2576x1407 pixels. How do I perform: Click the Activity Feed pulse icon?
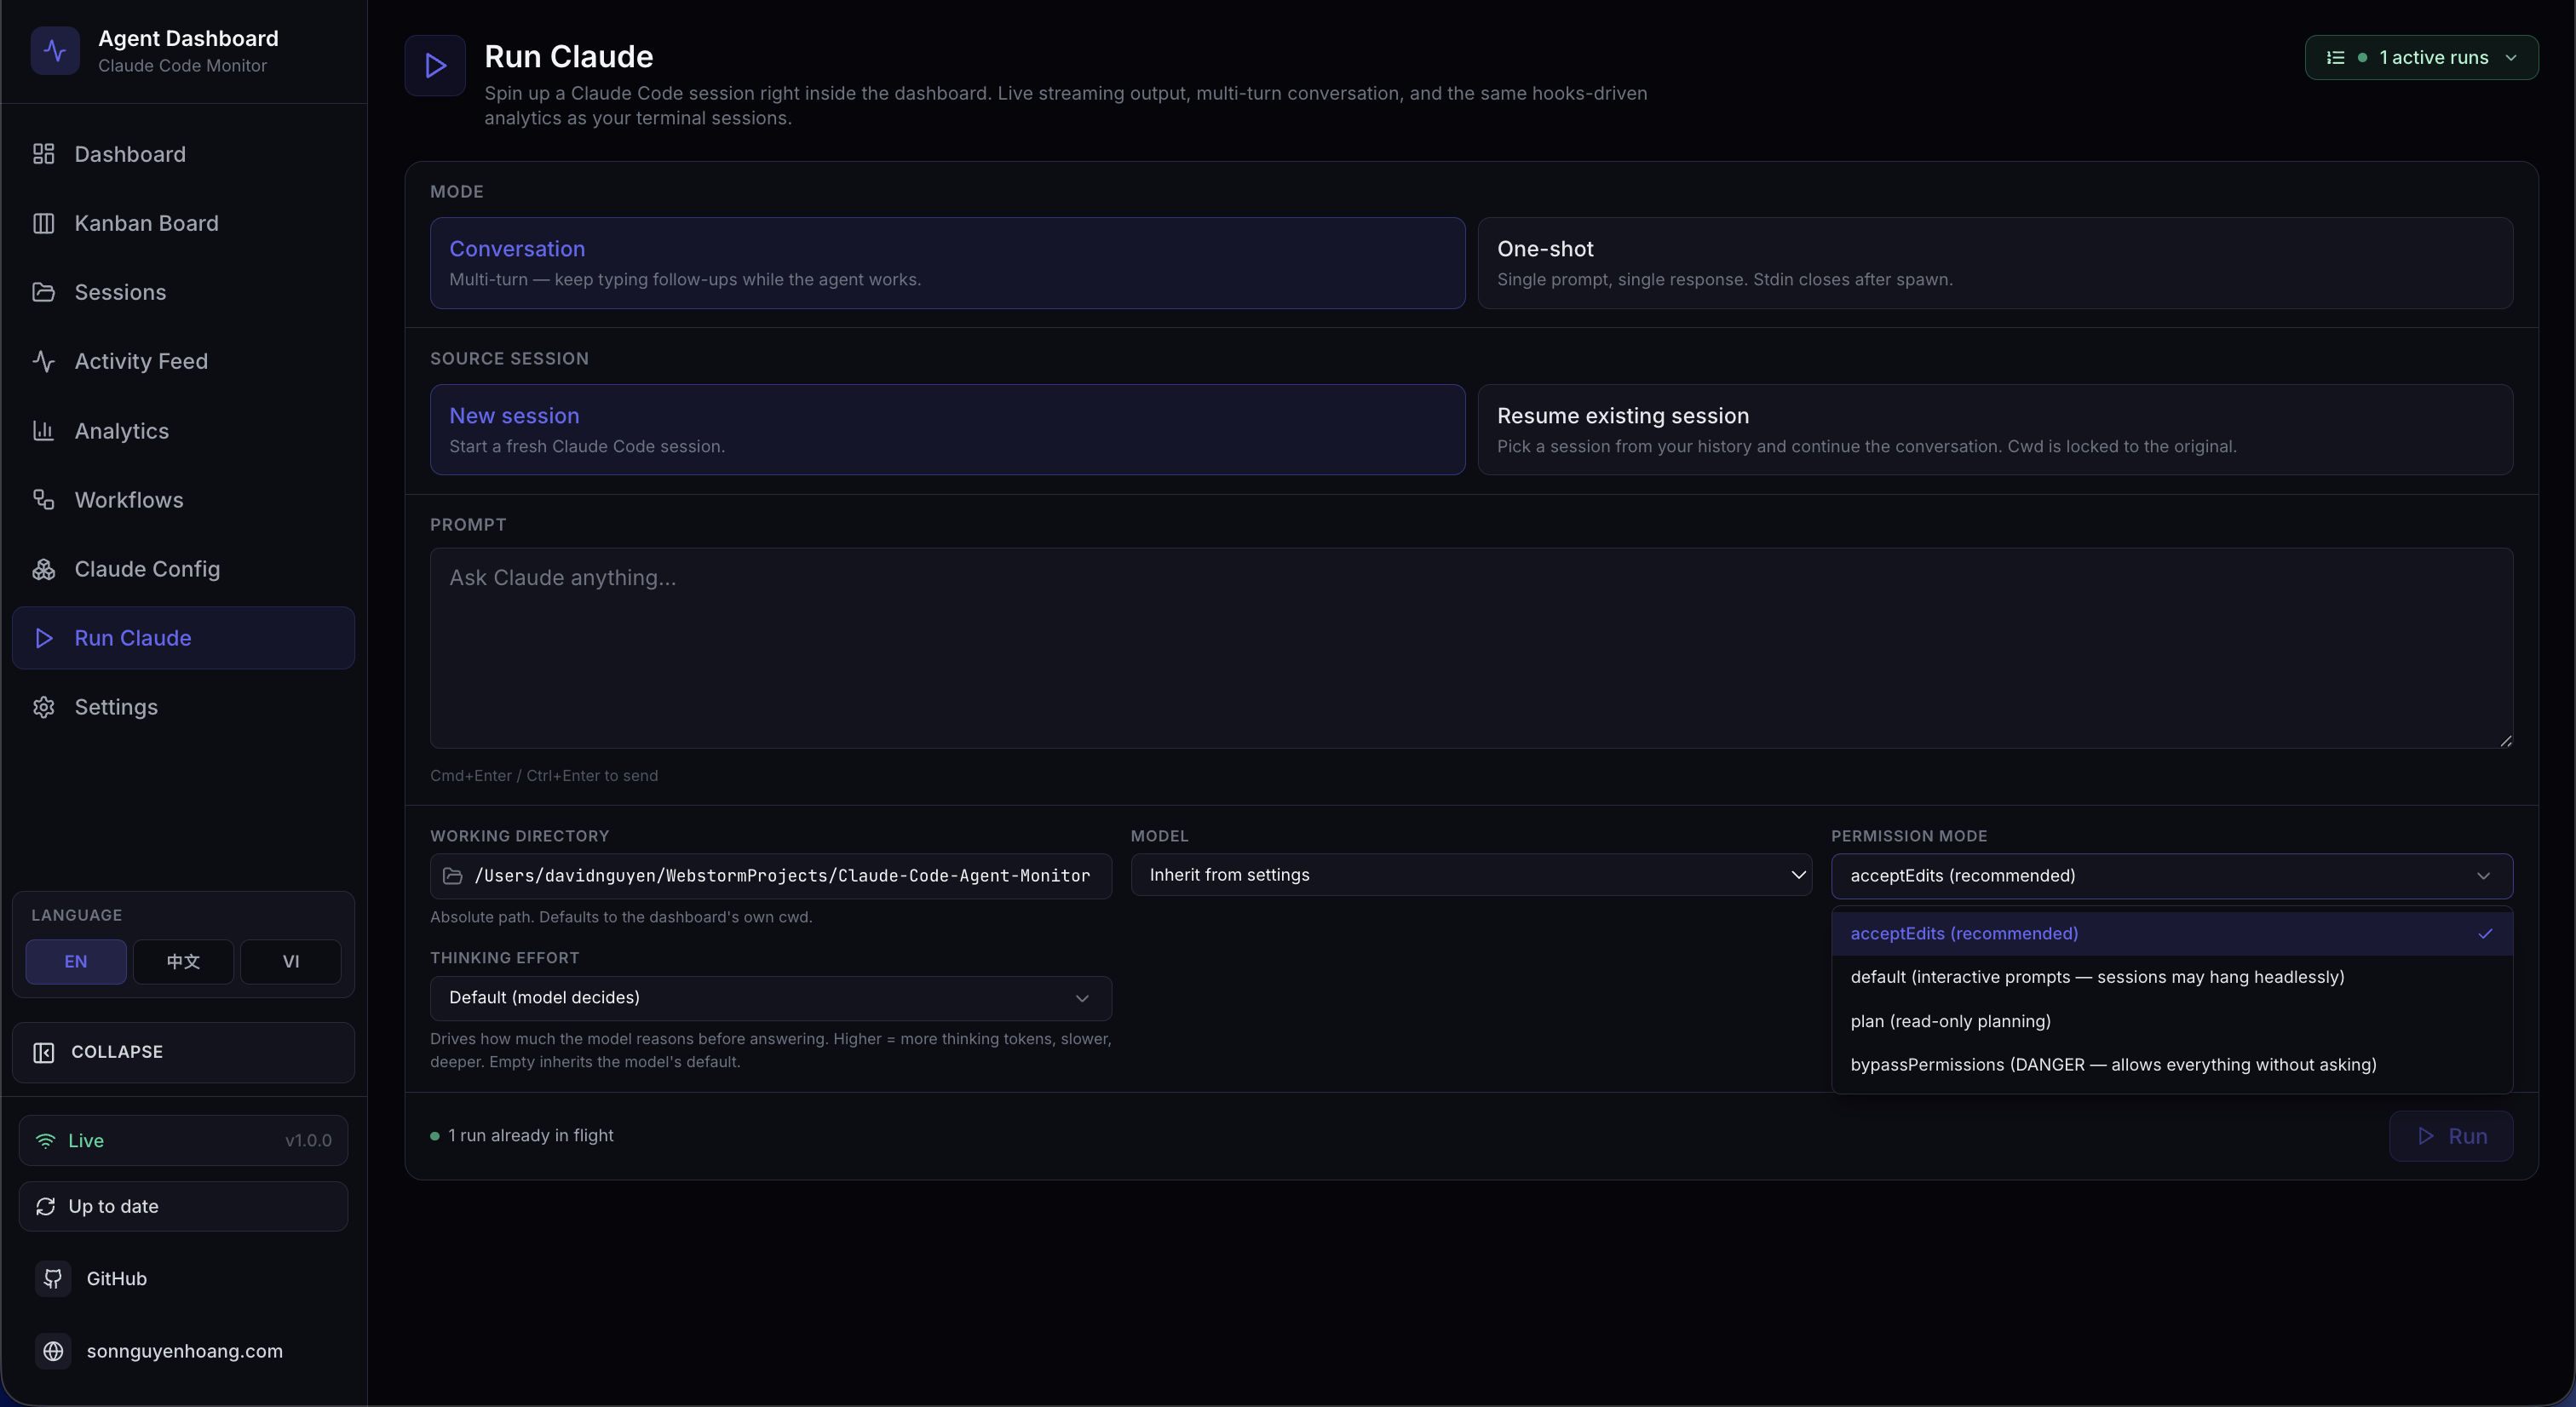click(x=43, y=361)
